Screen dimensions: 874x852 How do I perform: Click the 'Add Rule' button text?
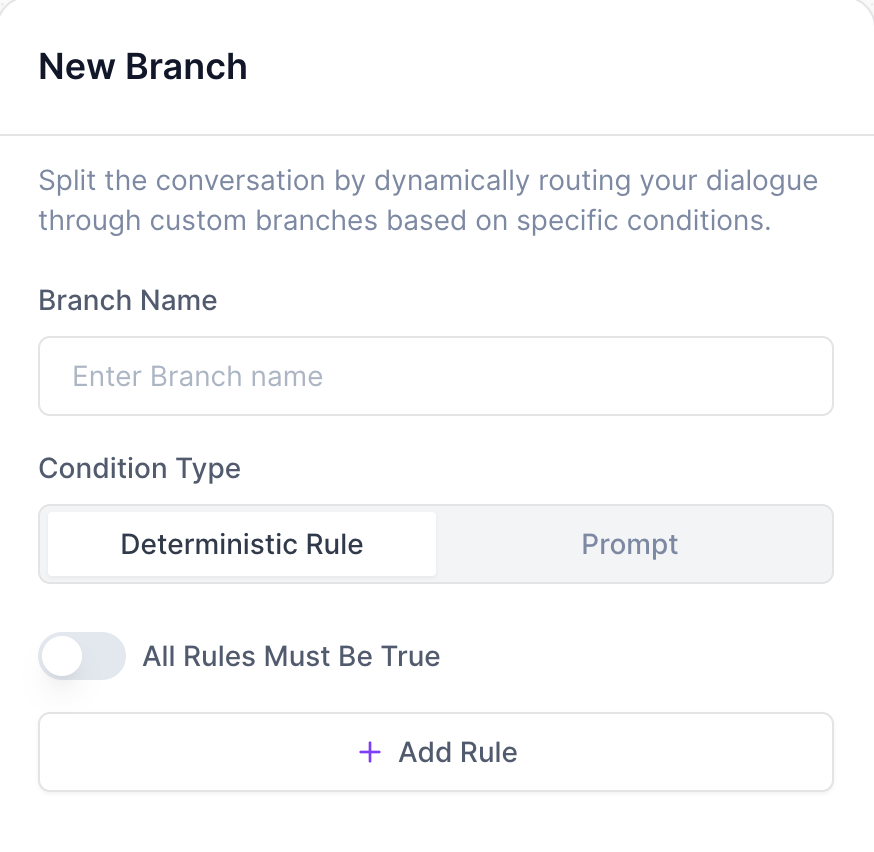tap(458, 752)
